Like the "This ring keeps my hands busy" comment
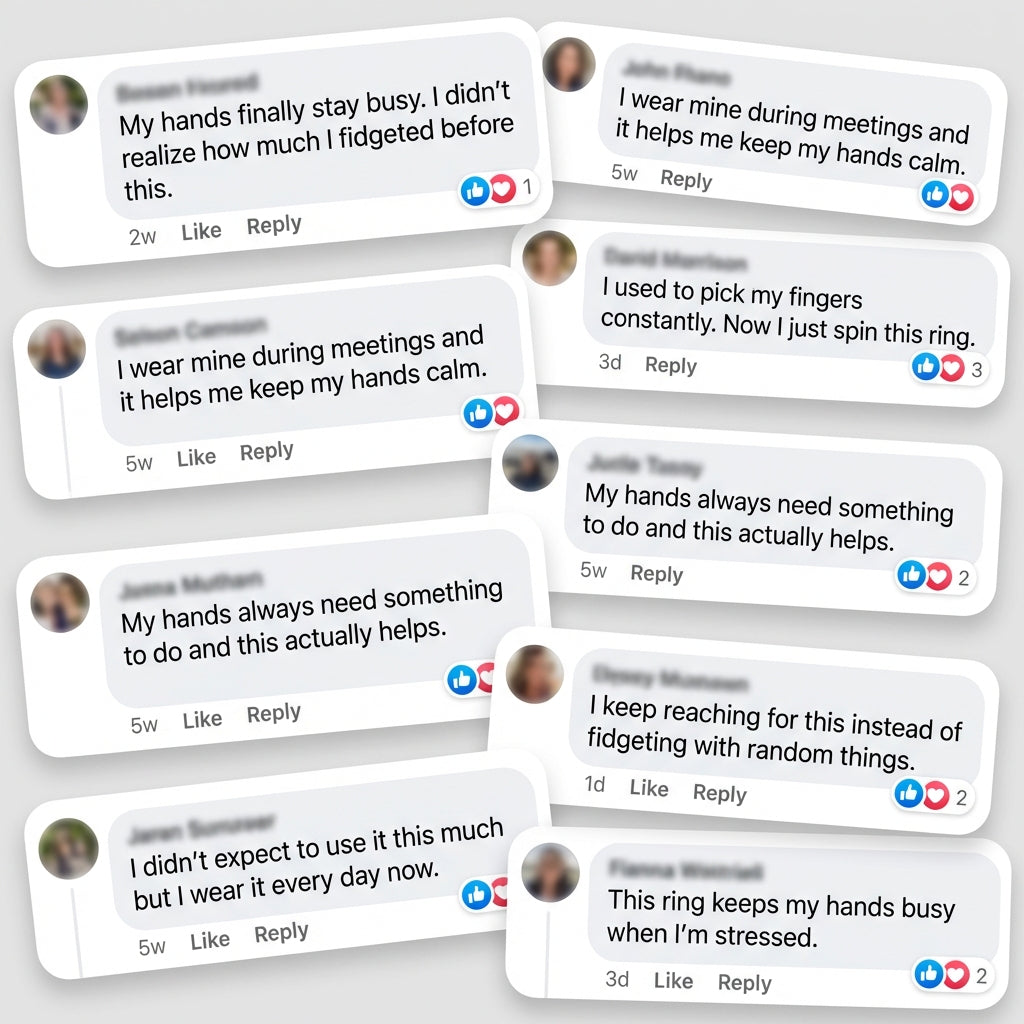 click(x=673, y=981)
